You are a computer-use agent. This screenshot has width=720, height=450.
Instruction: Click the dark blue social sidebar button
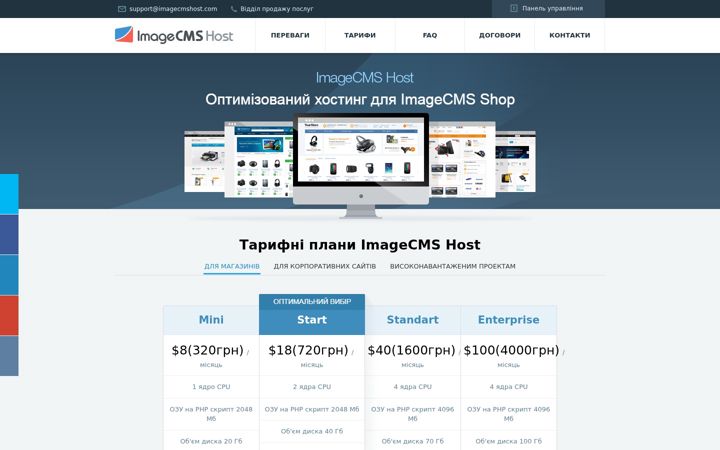[x=9, y=234]
